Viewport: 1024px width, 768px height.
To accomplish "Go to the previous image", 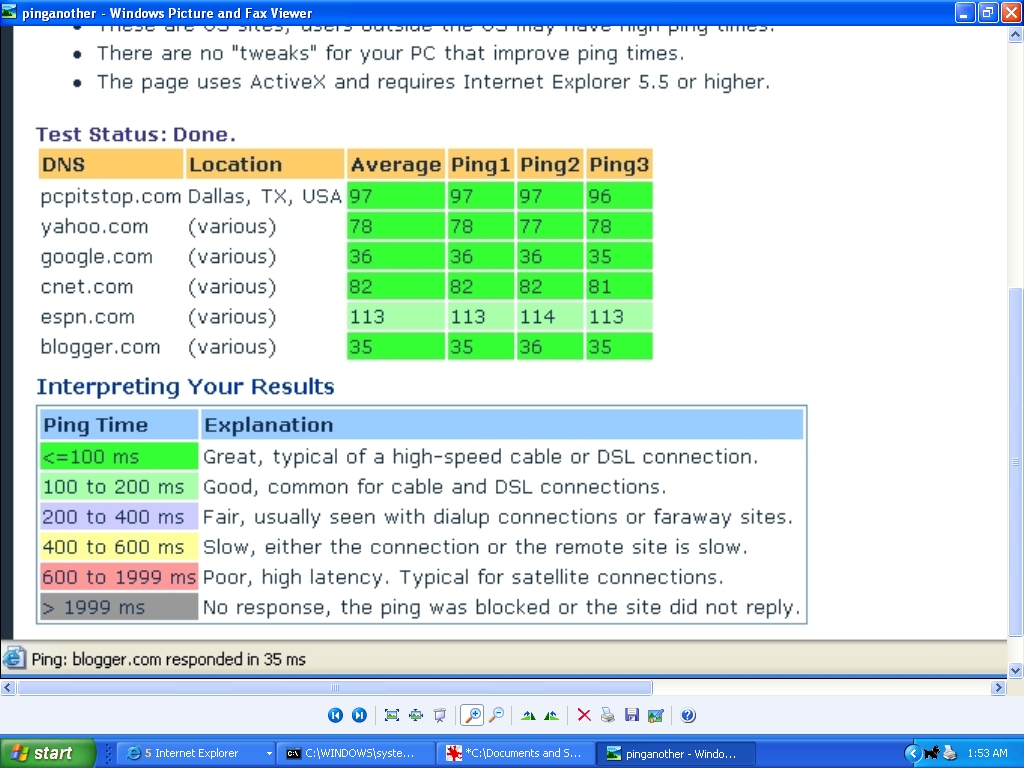I will pyautogui.click(x=335, y=715).
